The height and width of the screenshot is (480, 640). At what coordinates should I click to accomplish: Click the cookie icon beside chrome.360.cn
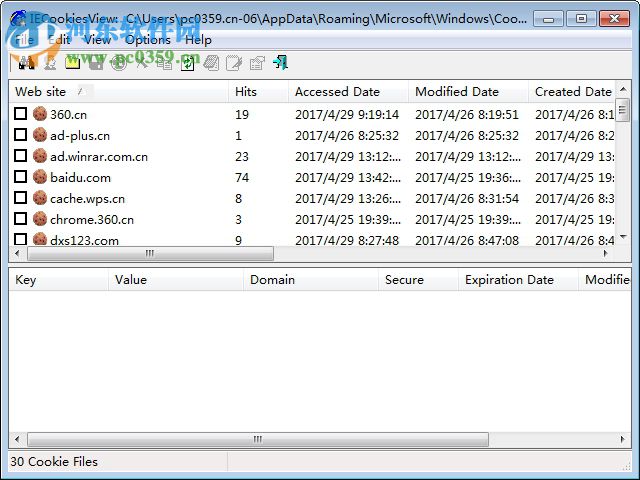pyautogui.click(x=40, y=219)
